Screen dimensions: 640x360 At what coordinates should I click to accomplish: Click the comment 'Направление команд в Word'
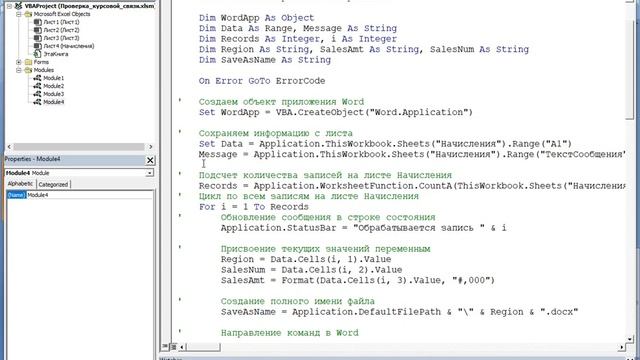click(290, 333)
